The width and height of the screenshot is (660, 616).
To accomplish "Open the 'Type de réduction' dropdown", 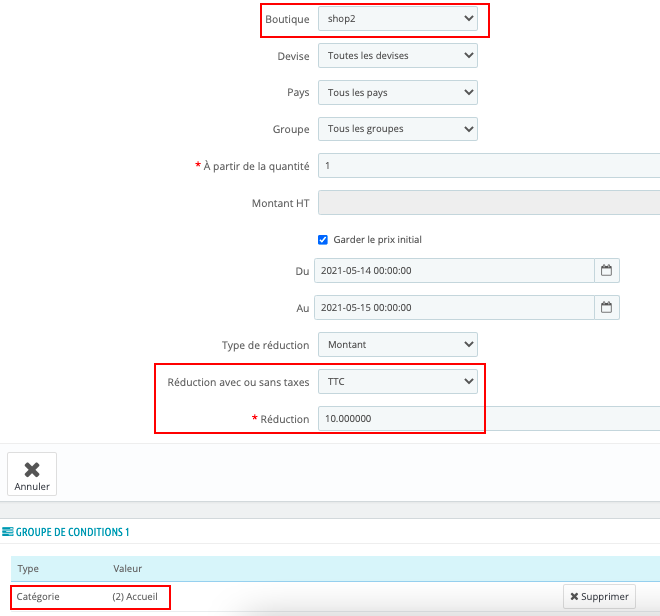I will pos(398,344).
